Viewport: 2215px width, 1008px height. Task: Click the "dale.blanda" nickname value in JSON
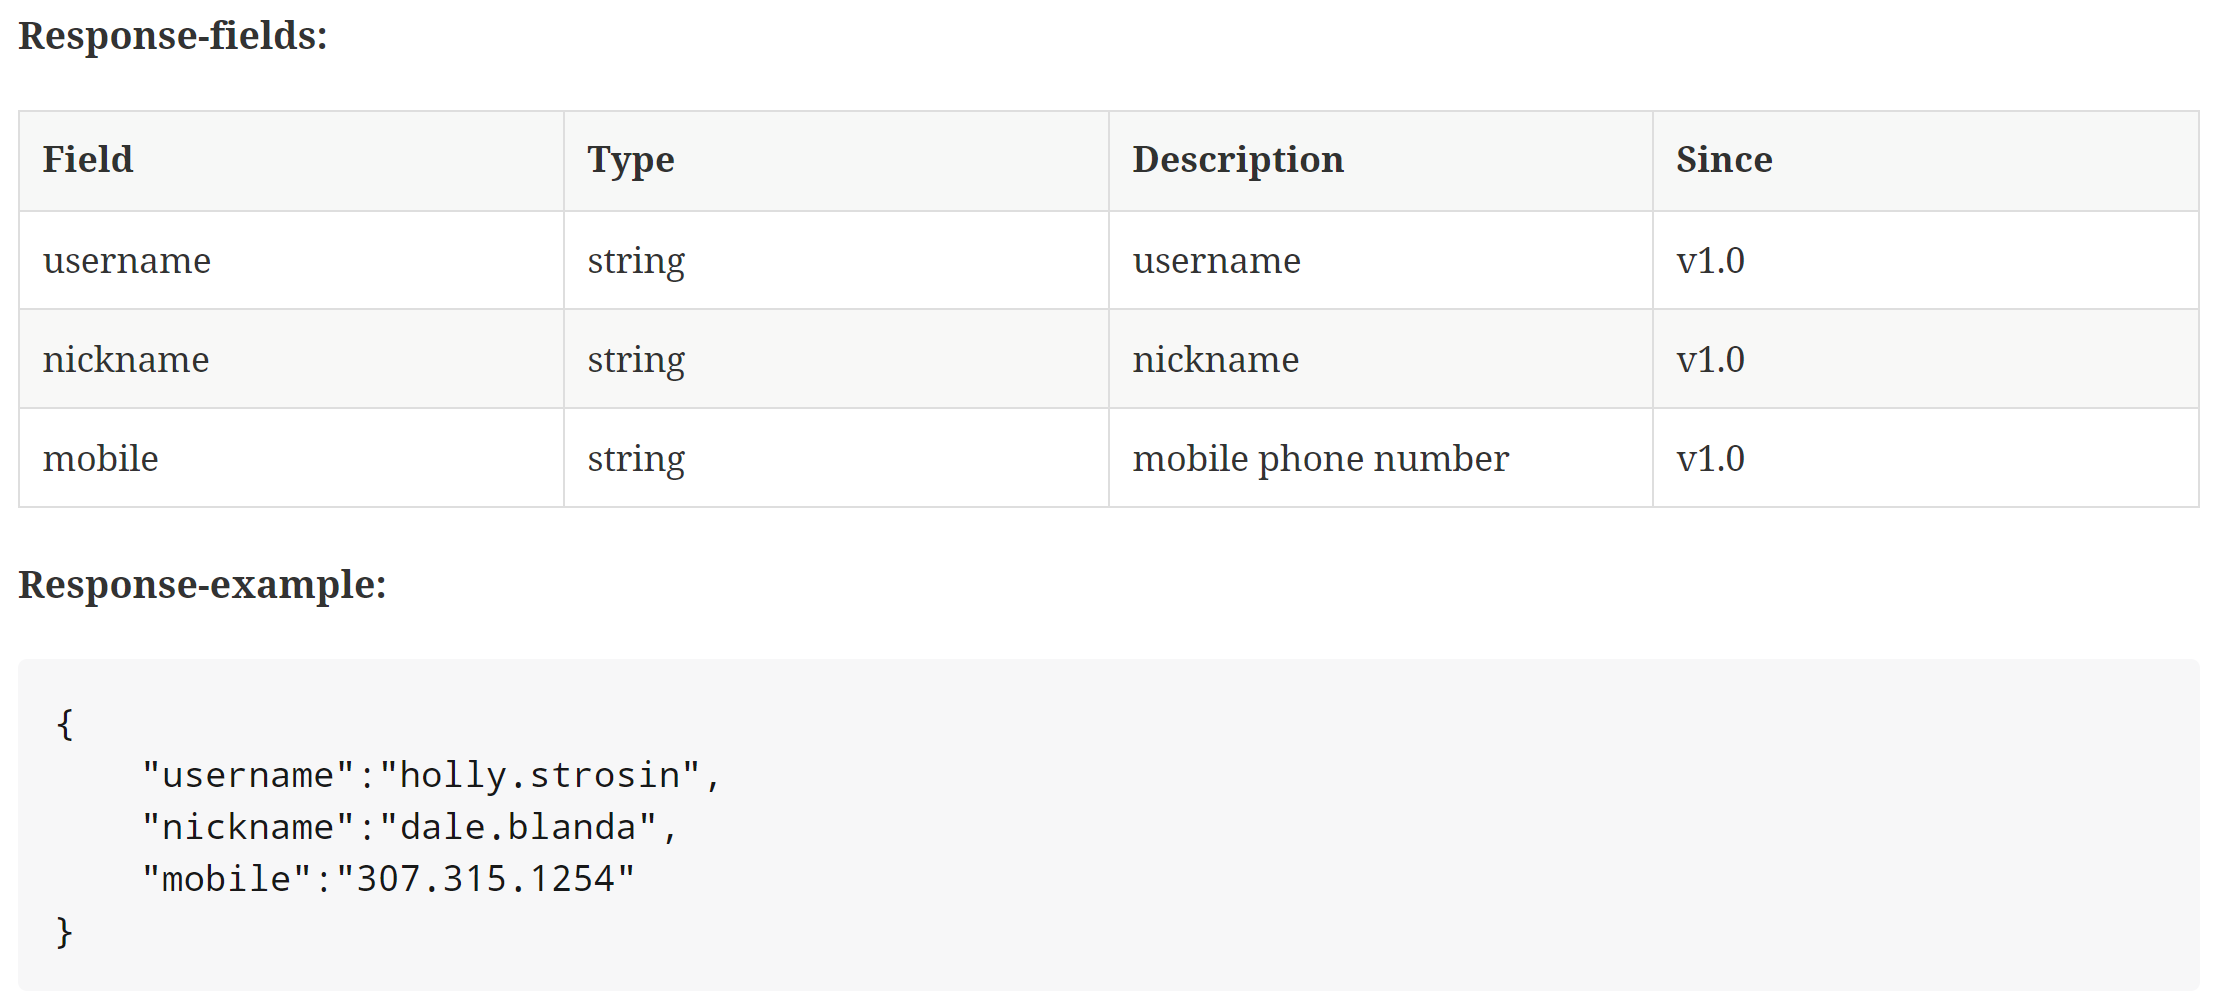pos(518,827)
